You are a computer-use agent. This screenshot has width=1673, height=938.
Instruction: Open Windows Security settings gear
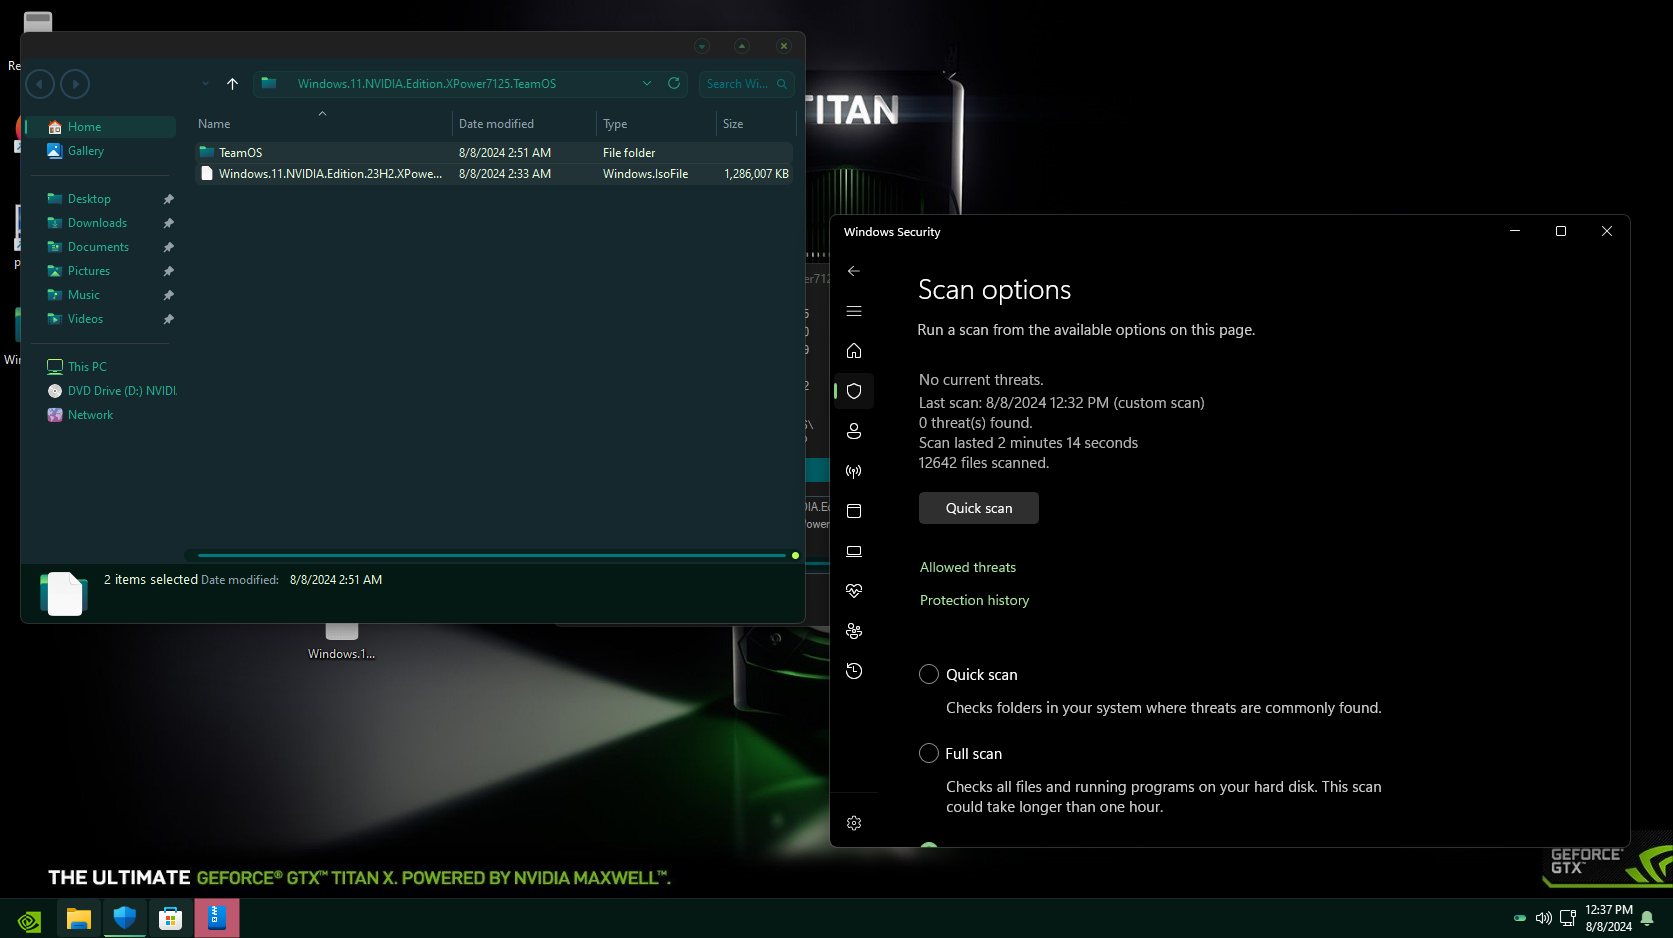click(854, 823)
